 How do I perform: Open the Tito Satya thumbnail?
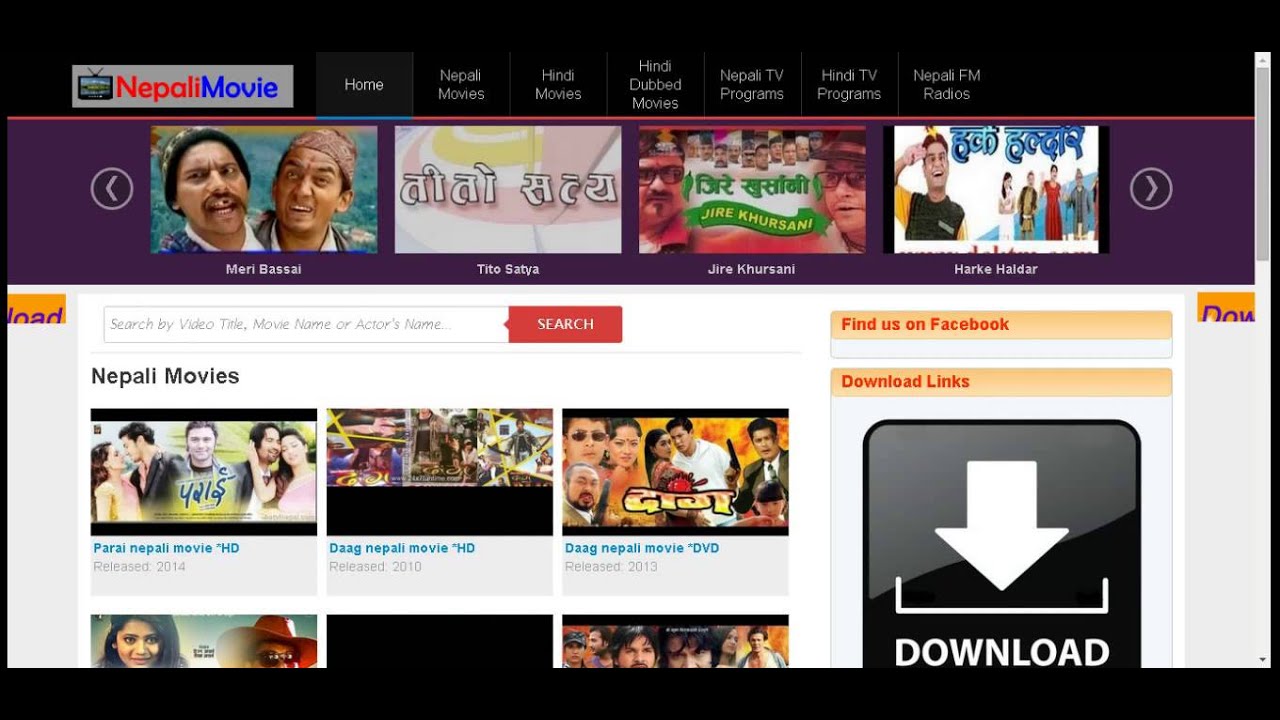[508, 189]
